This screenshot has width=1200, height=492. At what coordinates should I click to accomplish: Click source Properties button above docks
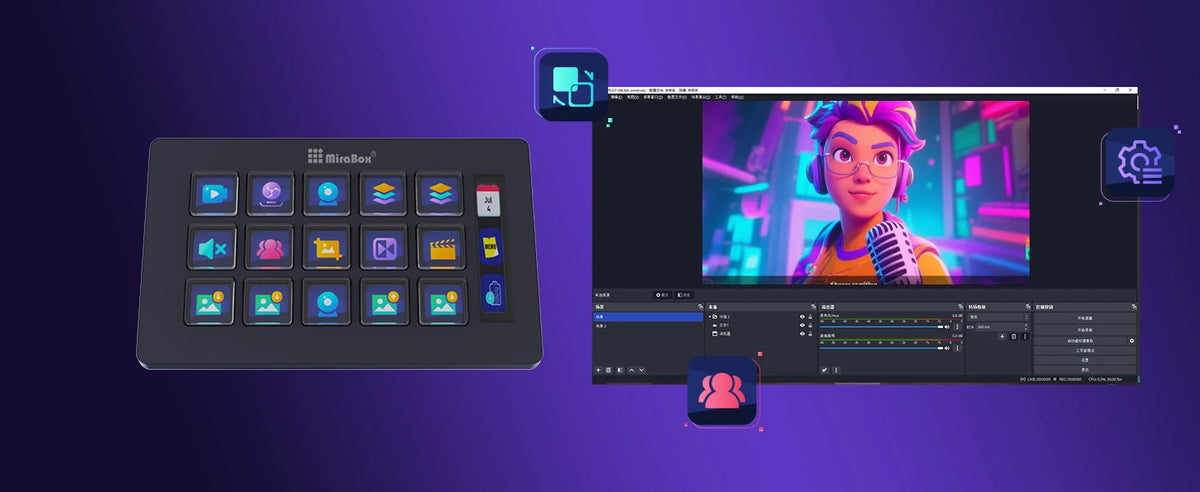[662, 295]
